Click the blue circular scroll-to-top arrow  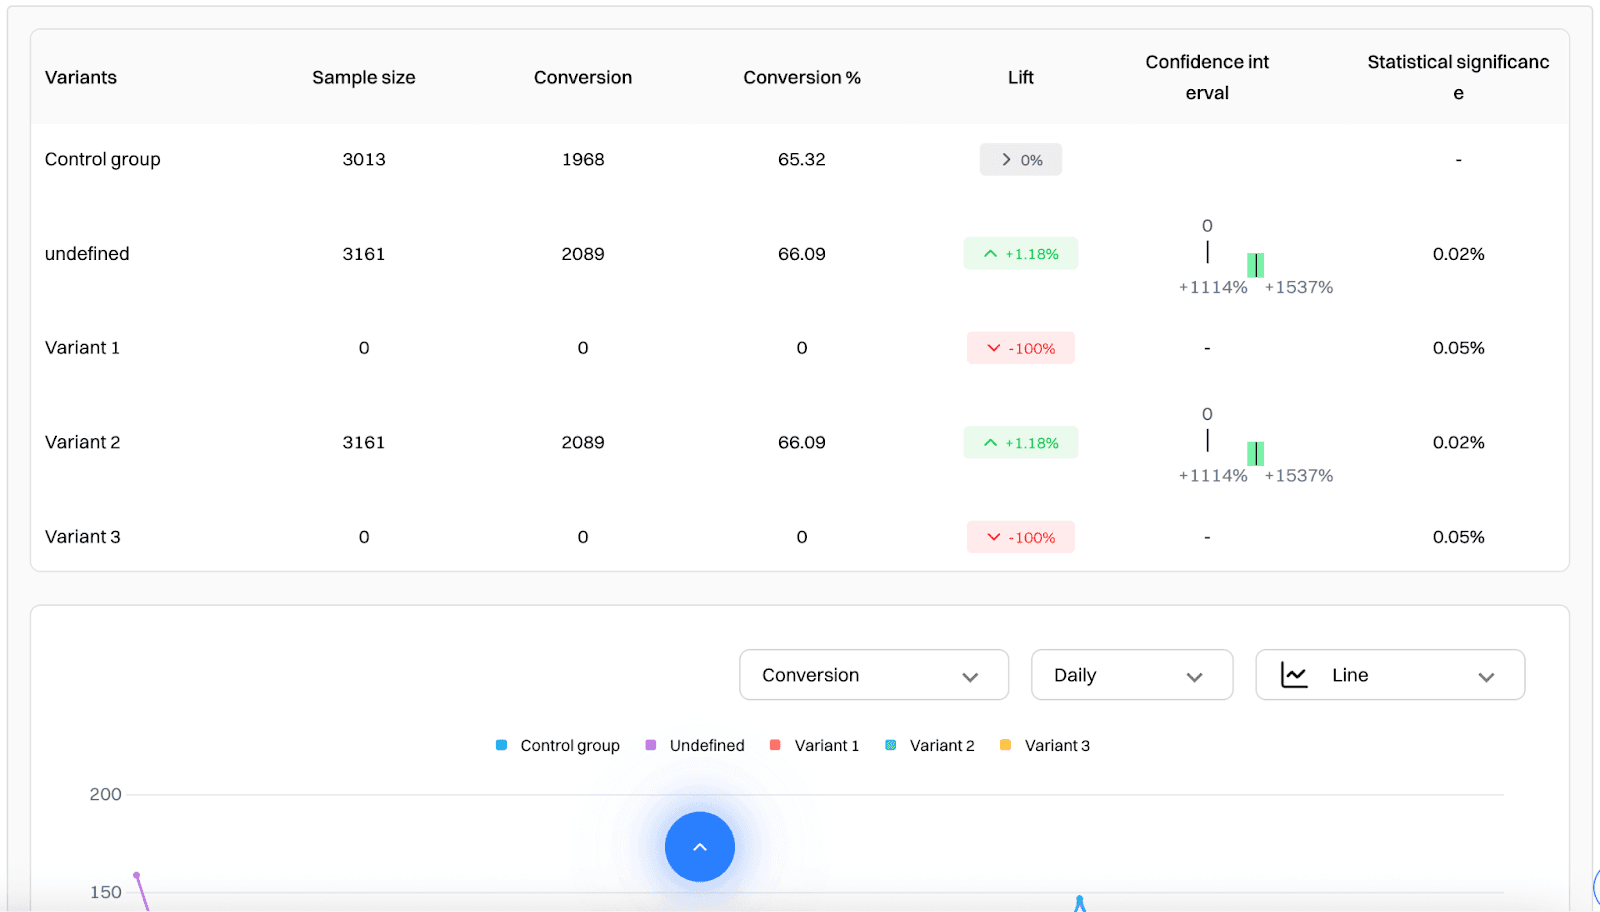tap(699, 847)
